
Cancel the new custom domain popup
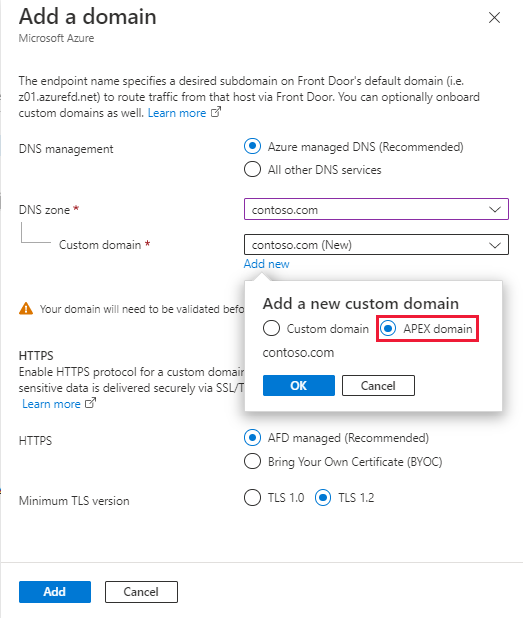coord(378,385)
